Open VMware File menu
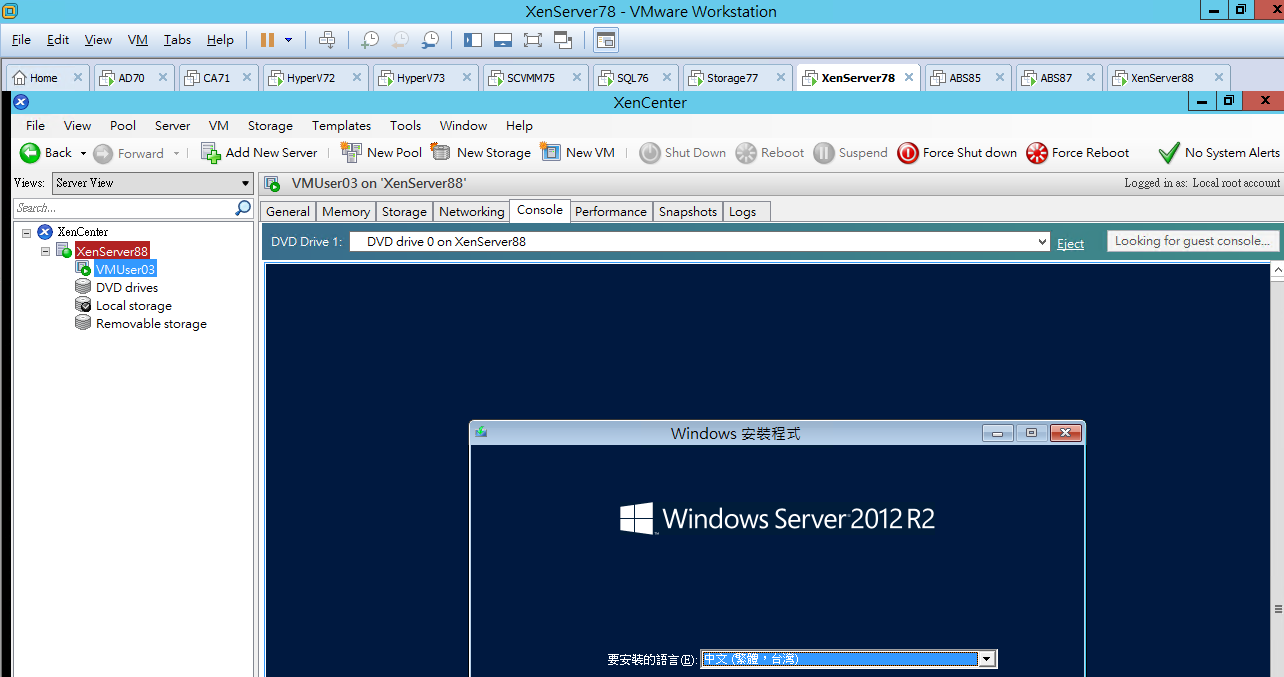 click(x=21, y=40)
